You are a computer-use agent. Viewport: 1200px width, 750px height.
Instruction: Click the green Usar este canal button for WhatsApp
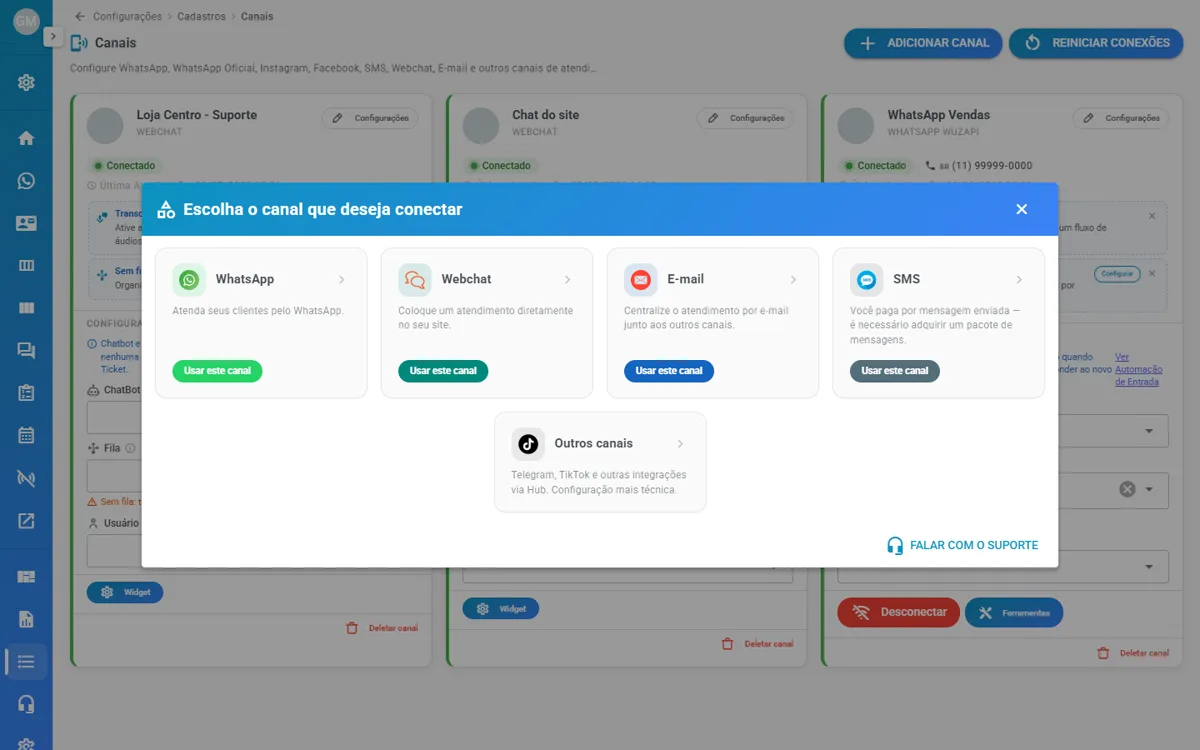pos(217,371)
